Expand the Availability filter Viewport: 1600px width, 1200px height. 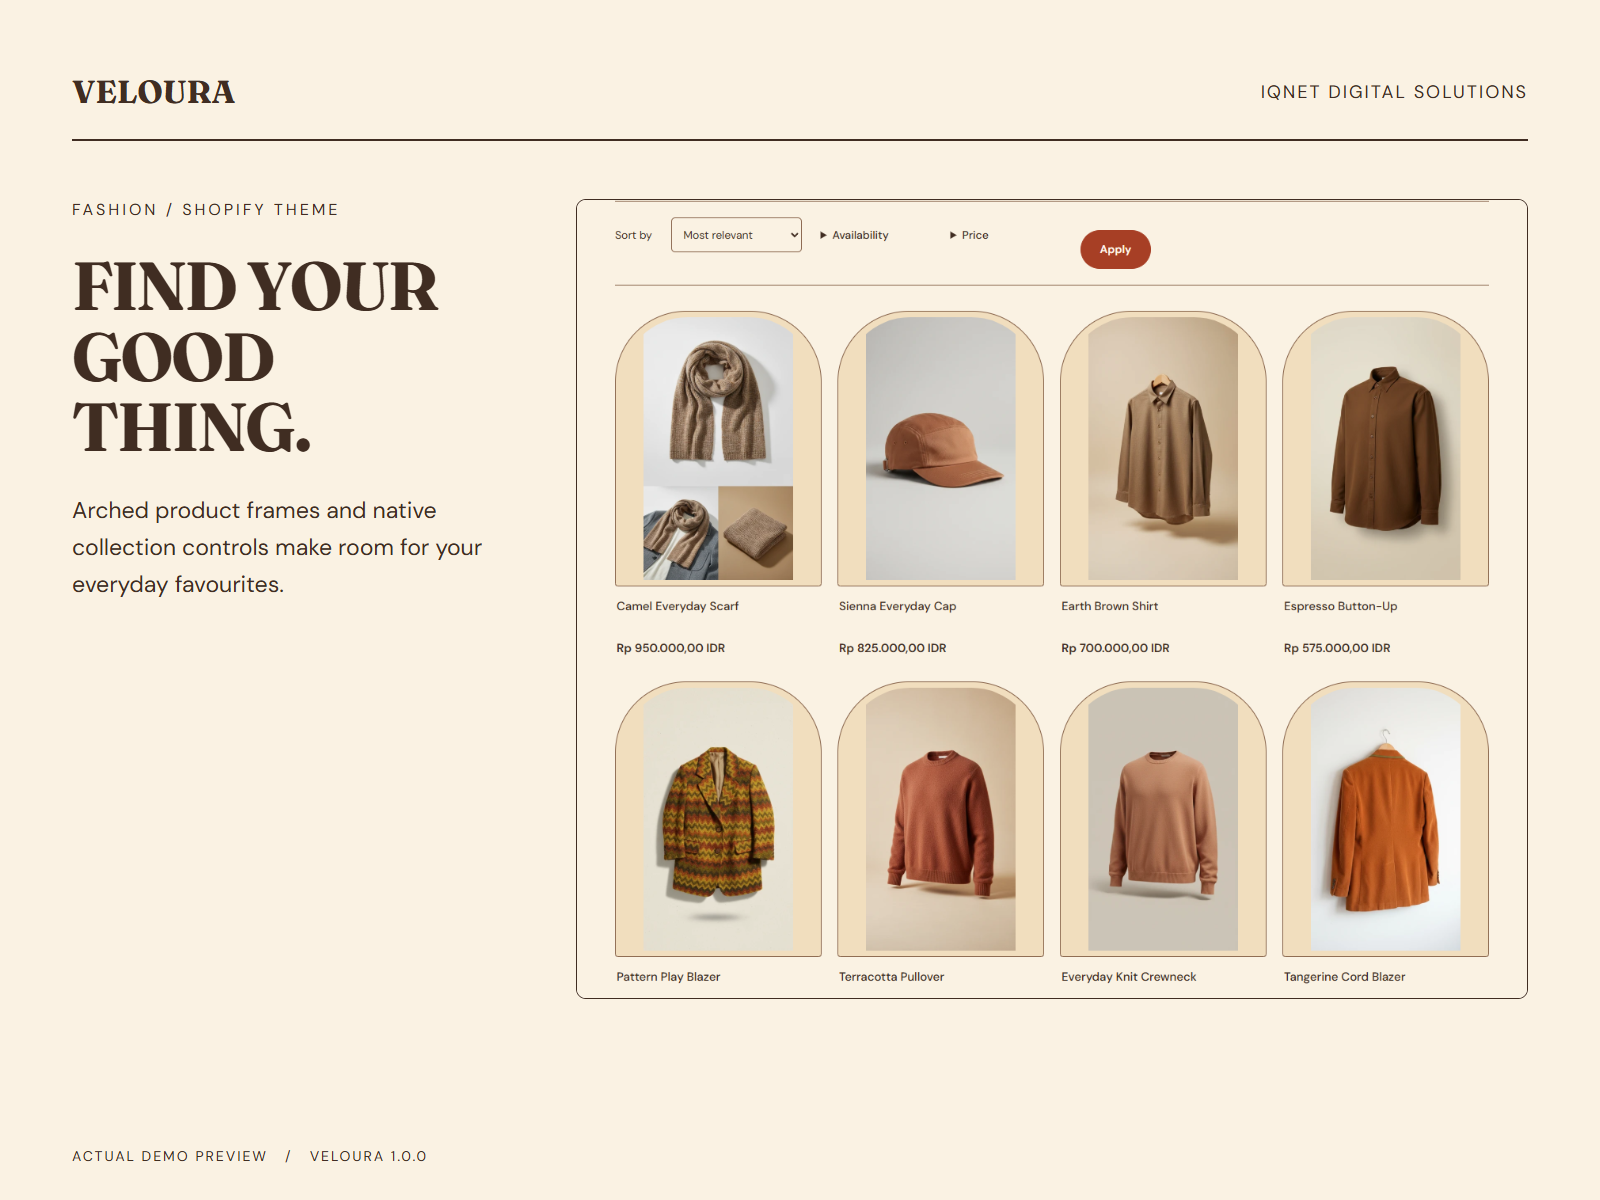[x=854, y=235]
